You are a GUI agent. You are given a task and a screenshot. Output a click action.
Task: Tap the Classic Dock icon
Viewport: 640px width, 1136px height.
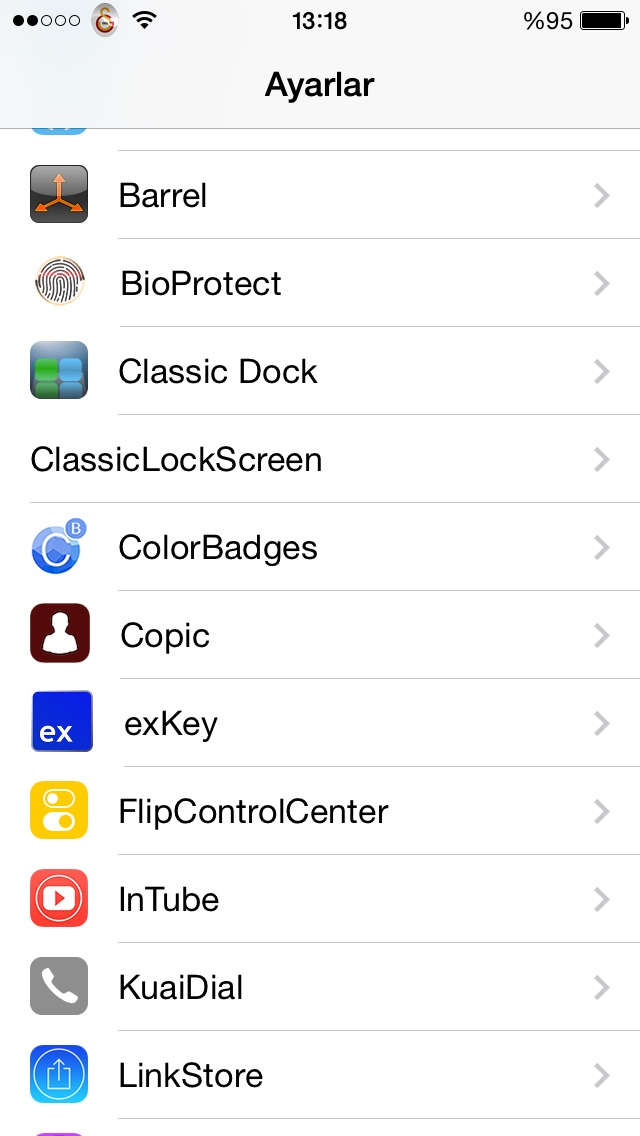(x=59, y=370)
